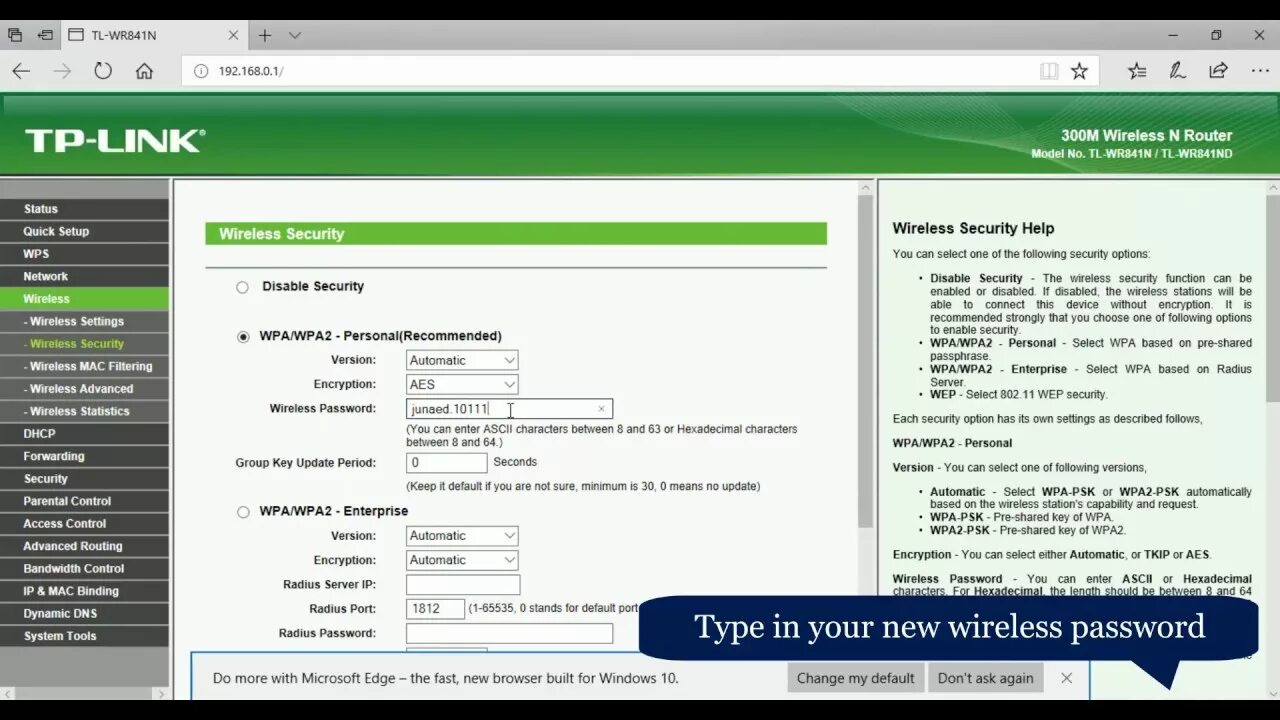Viewport: 1280px width, 720px height.
Task: Select Disable Security radio button
Action: point(242,287)
